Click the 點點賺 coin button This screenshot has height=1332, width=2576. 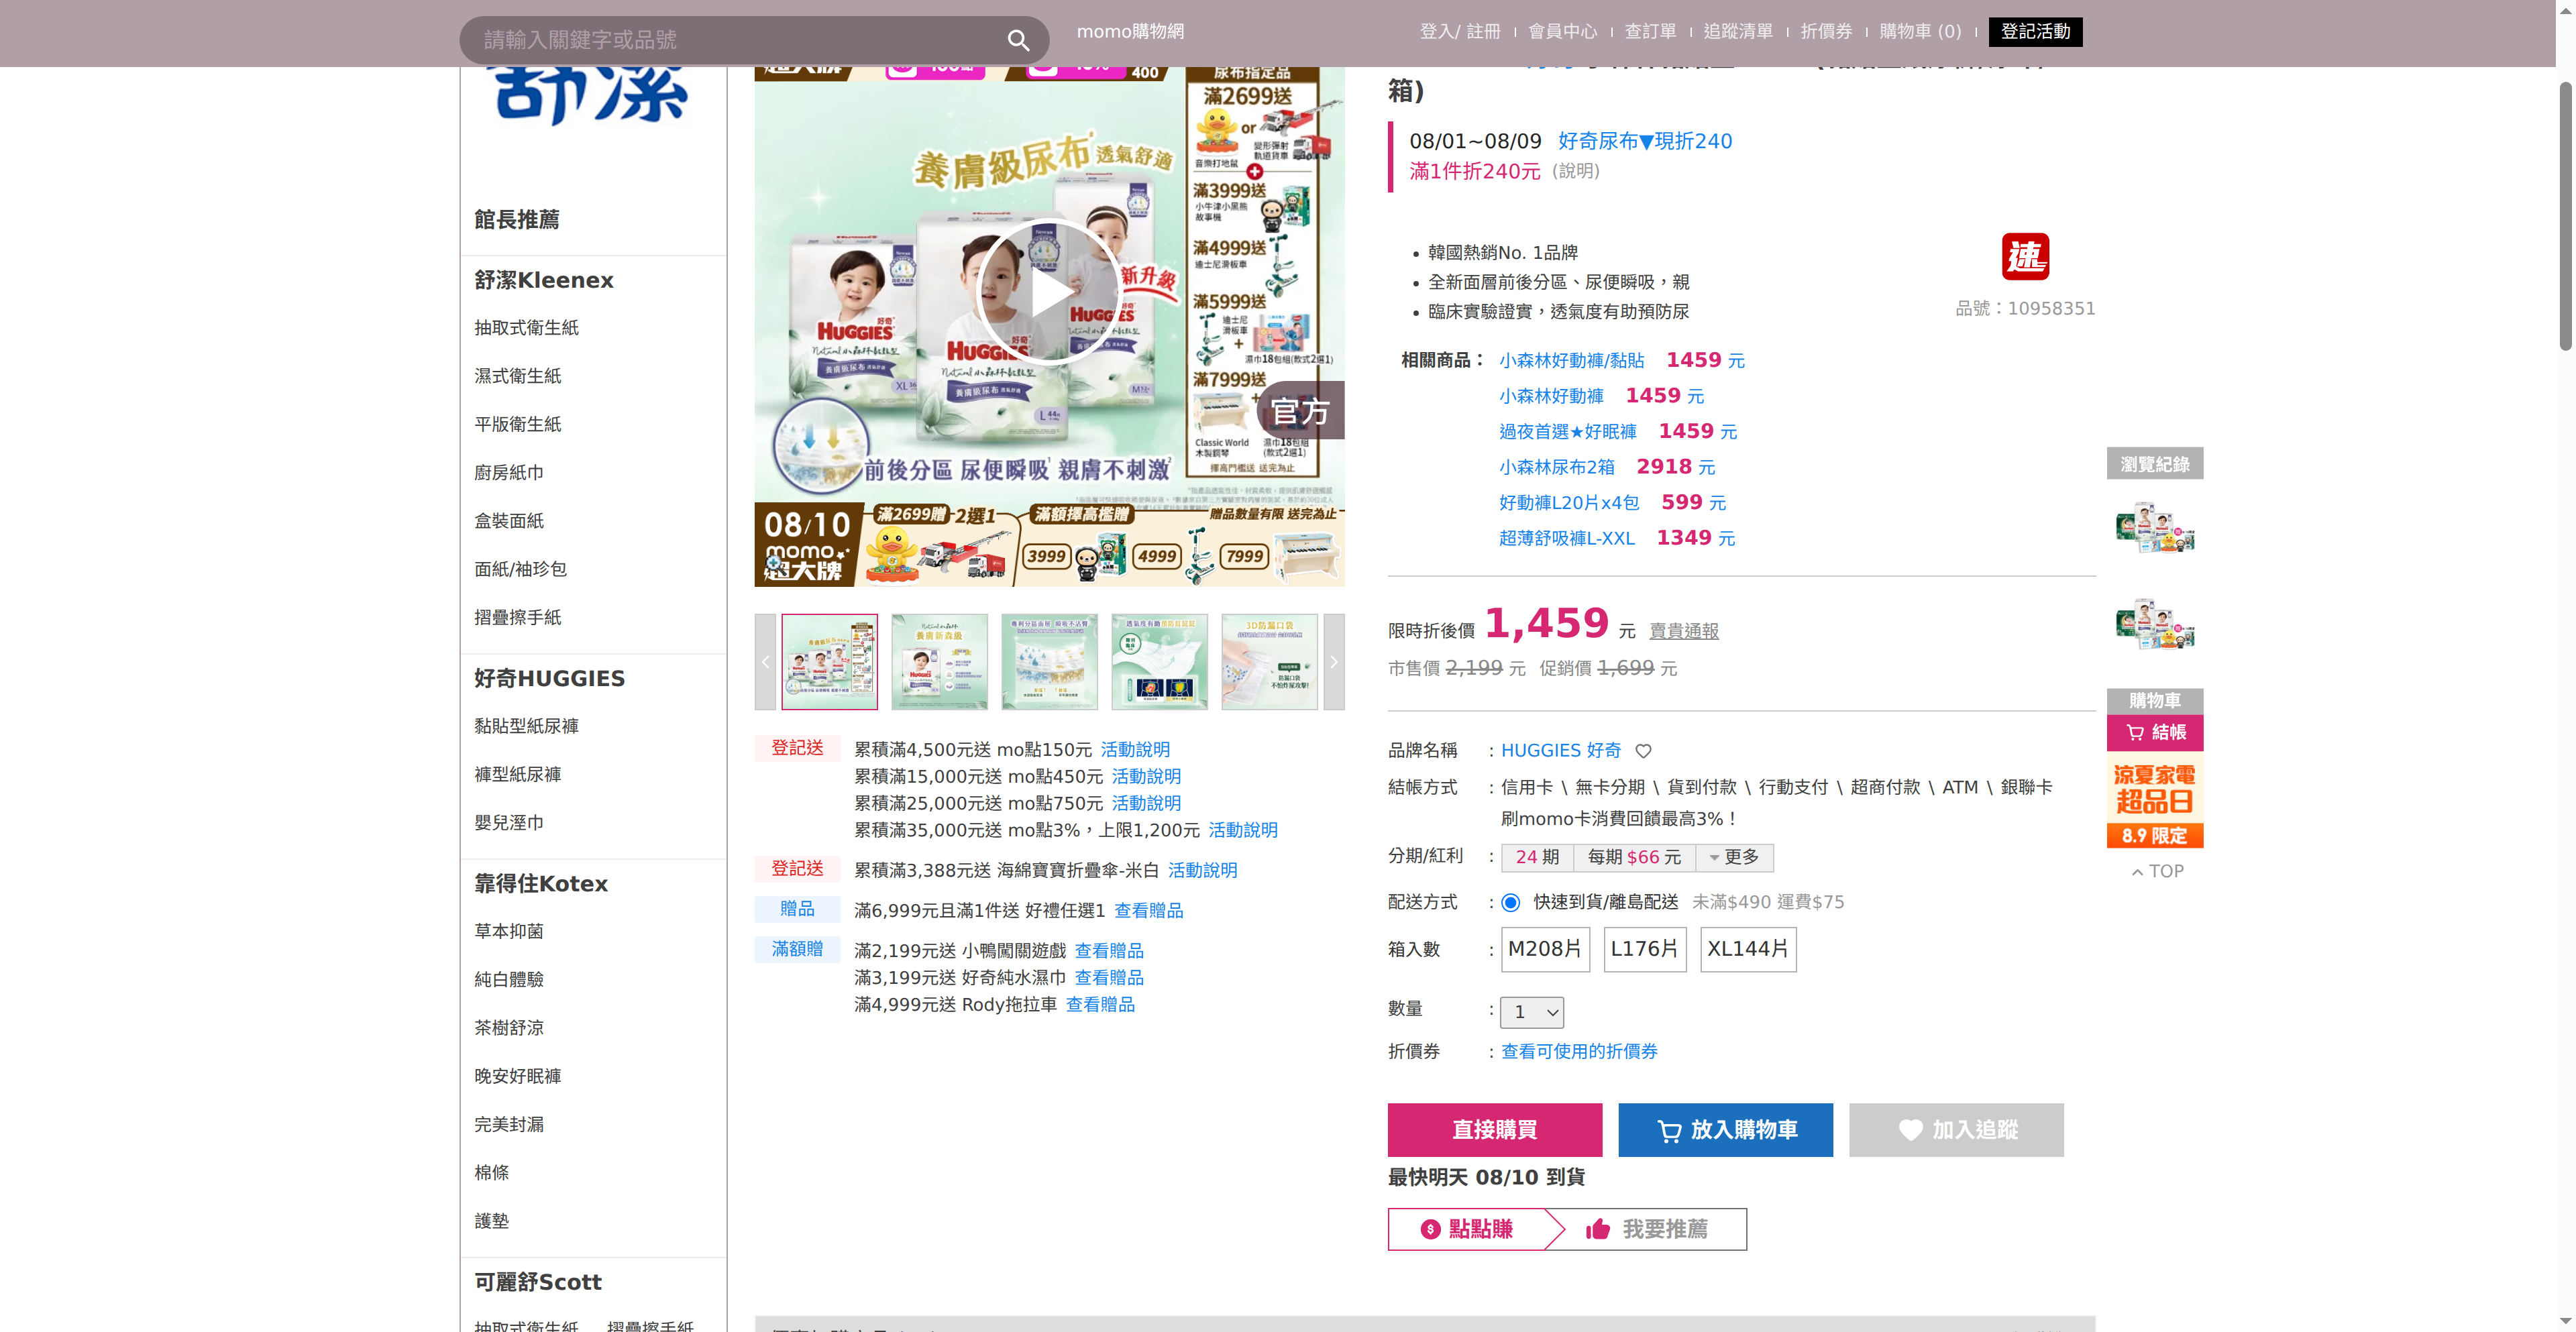(1467, 1229)
